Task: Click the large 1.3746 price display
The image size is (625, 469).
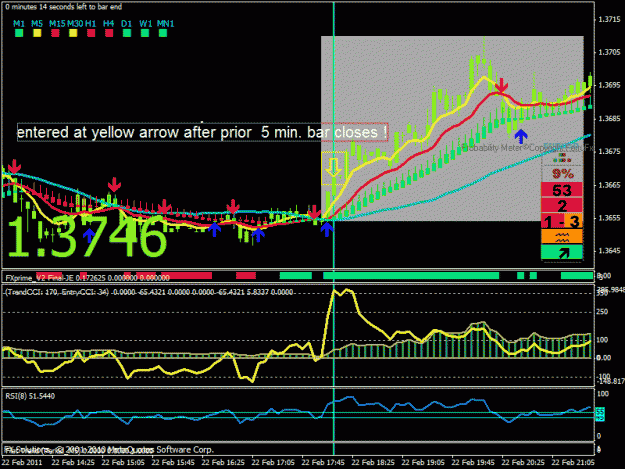Action: (87, 237)
